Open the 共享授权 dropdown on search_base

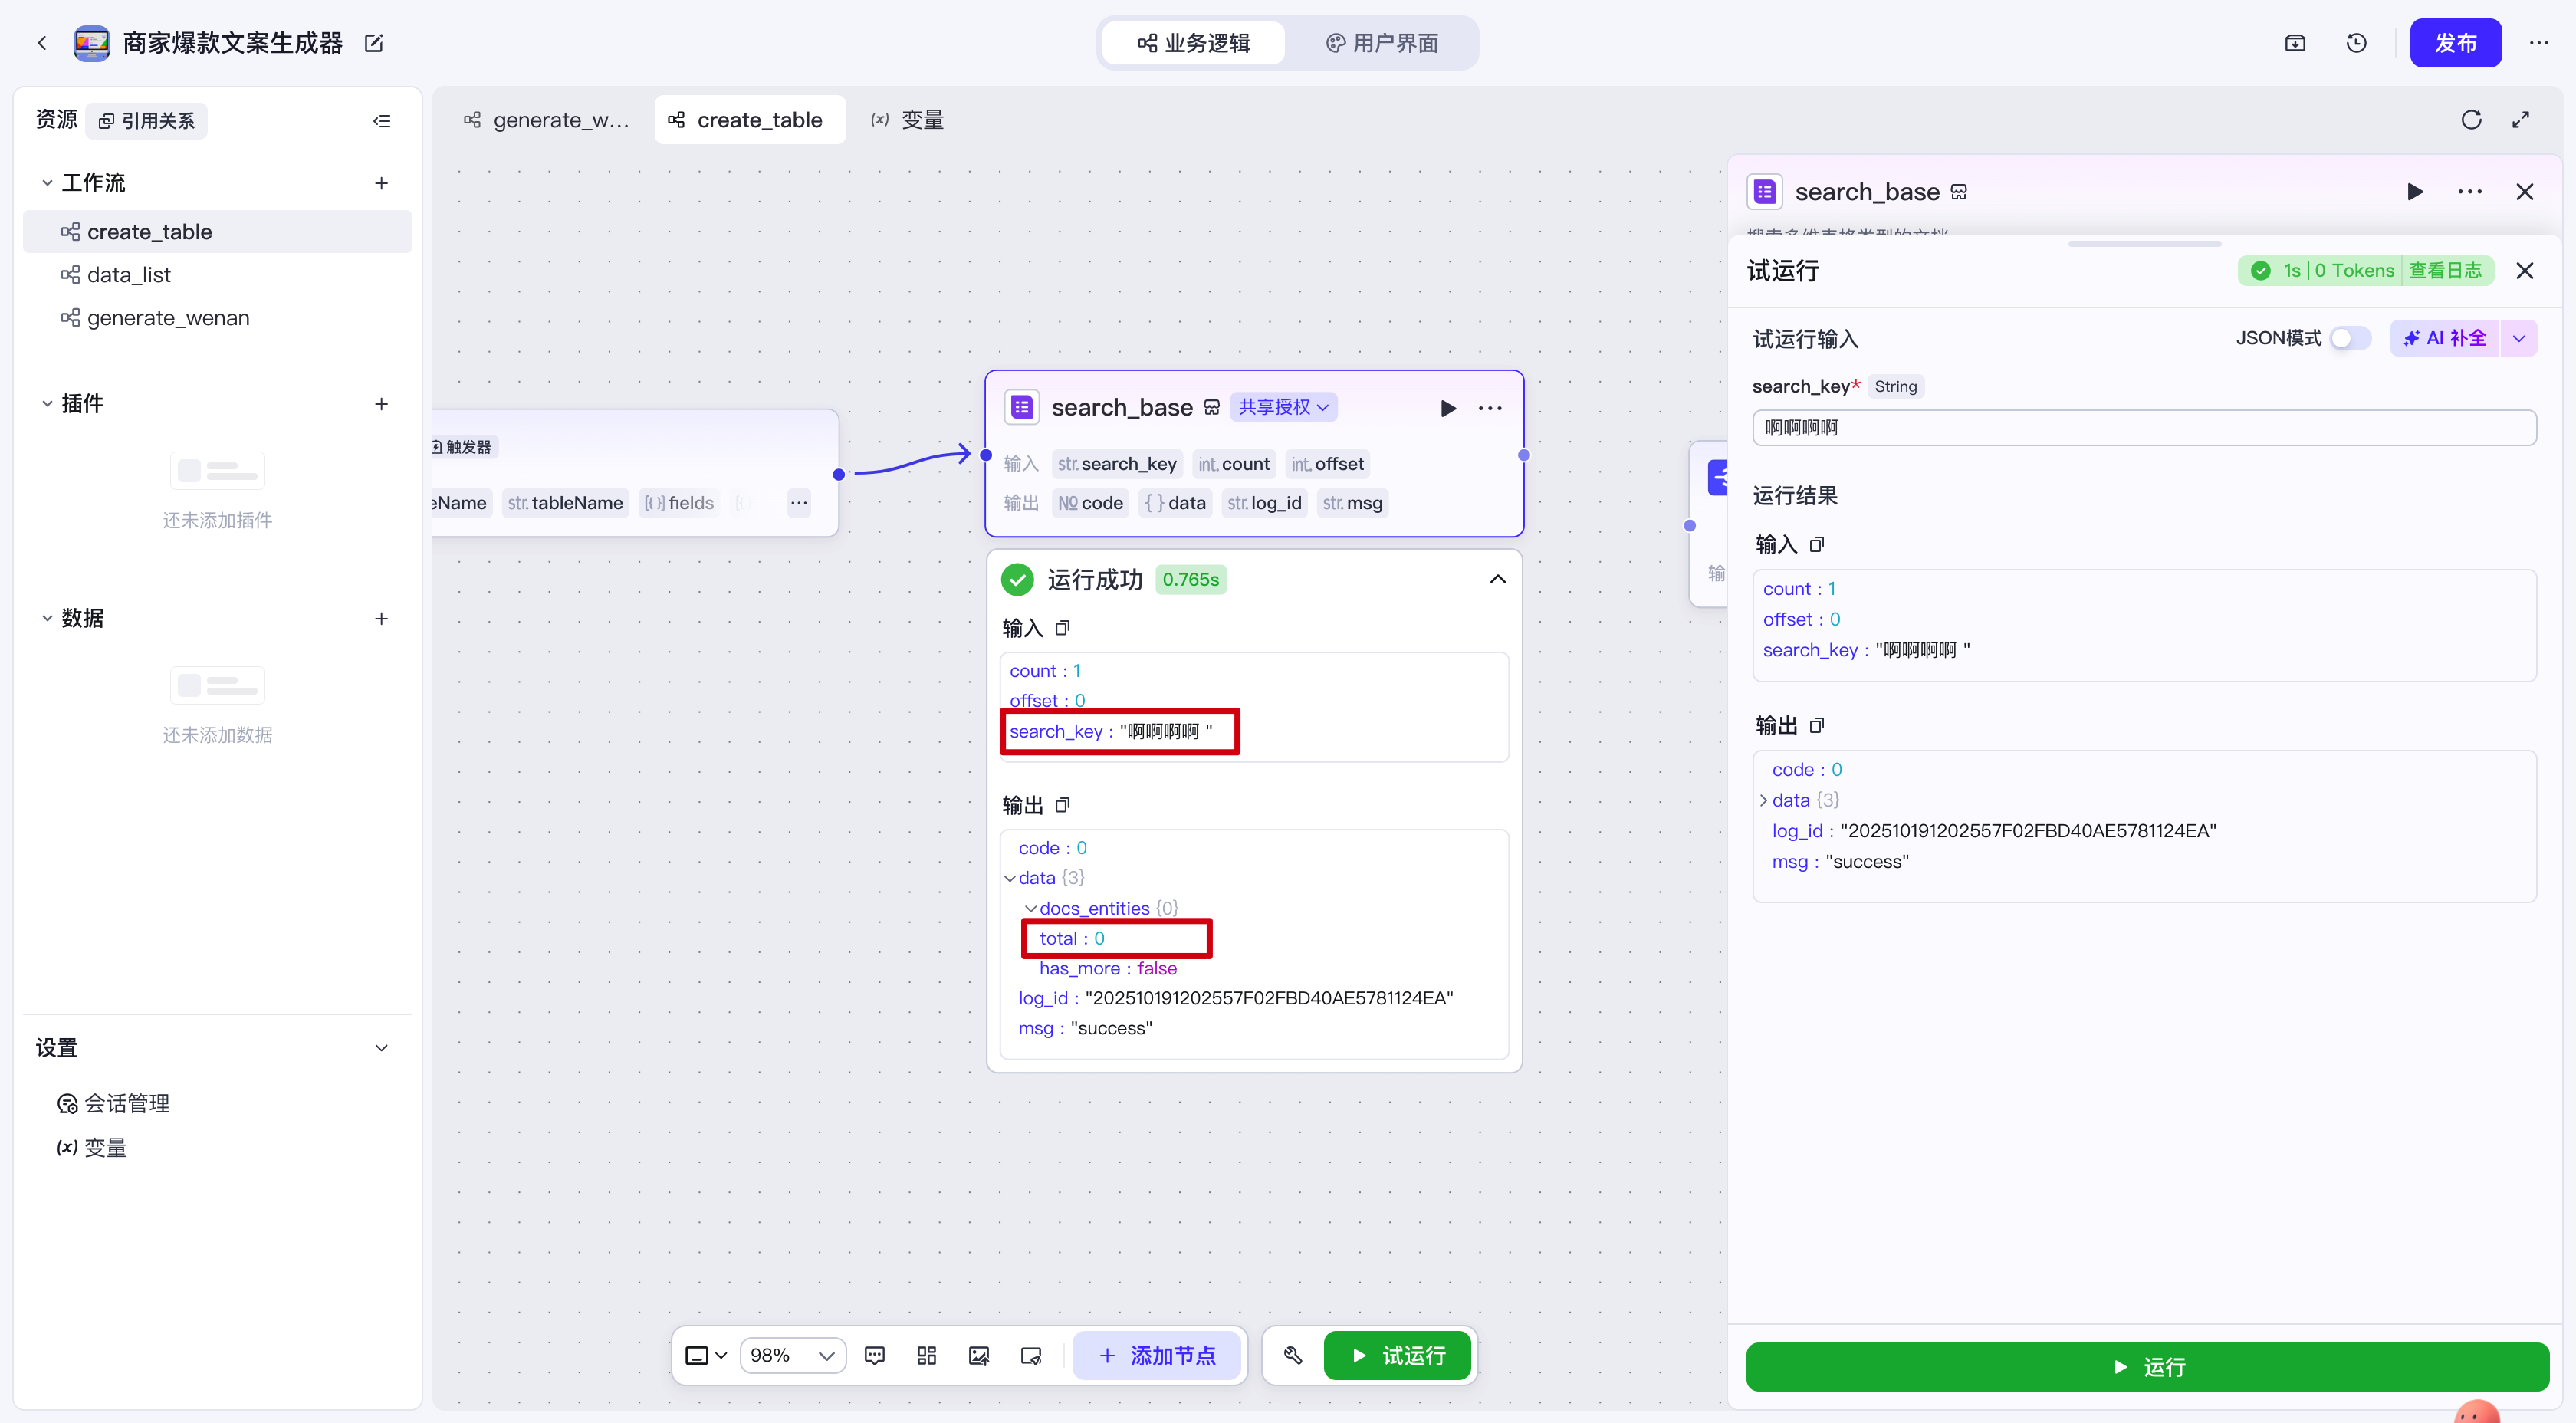[1283, 407]
